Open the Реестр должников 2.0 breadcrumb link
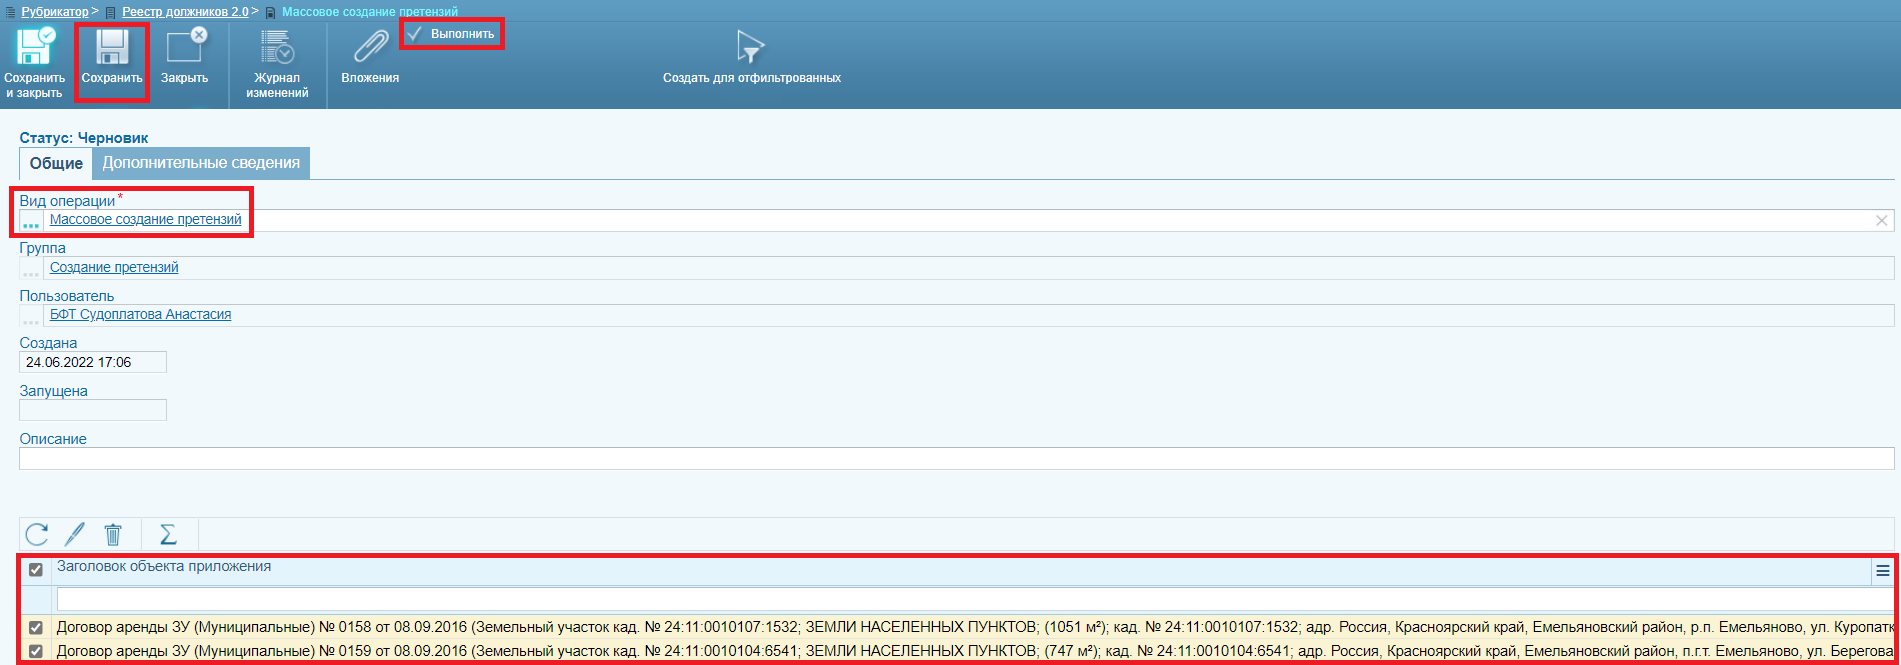This screenshot has width=1901, height=665. click(185, 12)
